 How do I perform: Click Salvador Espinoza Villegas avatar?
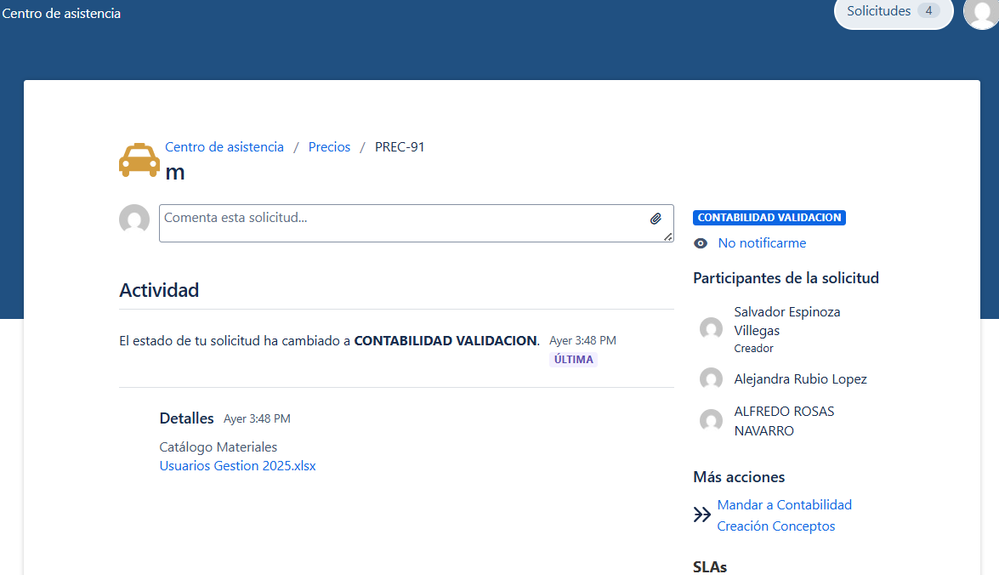pyautogui.click(x=711, y=329)
